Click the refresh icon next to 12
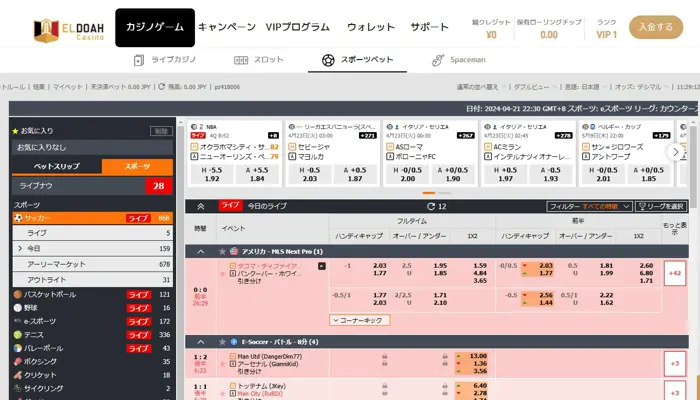Viewport: 700px width, 400px height. pyautogui.click(x=429, y=206)
